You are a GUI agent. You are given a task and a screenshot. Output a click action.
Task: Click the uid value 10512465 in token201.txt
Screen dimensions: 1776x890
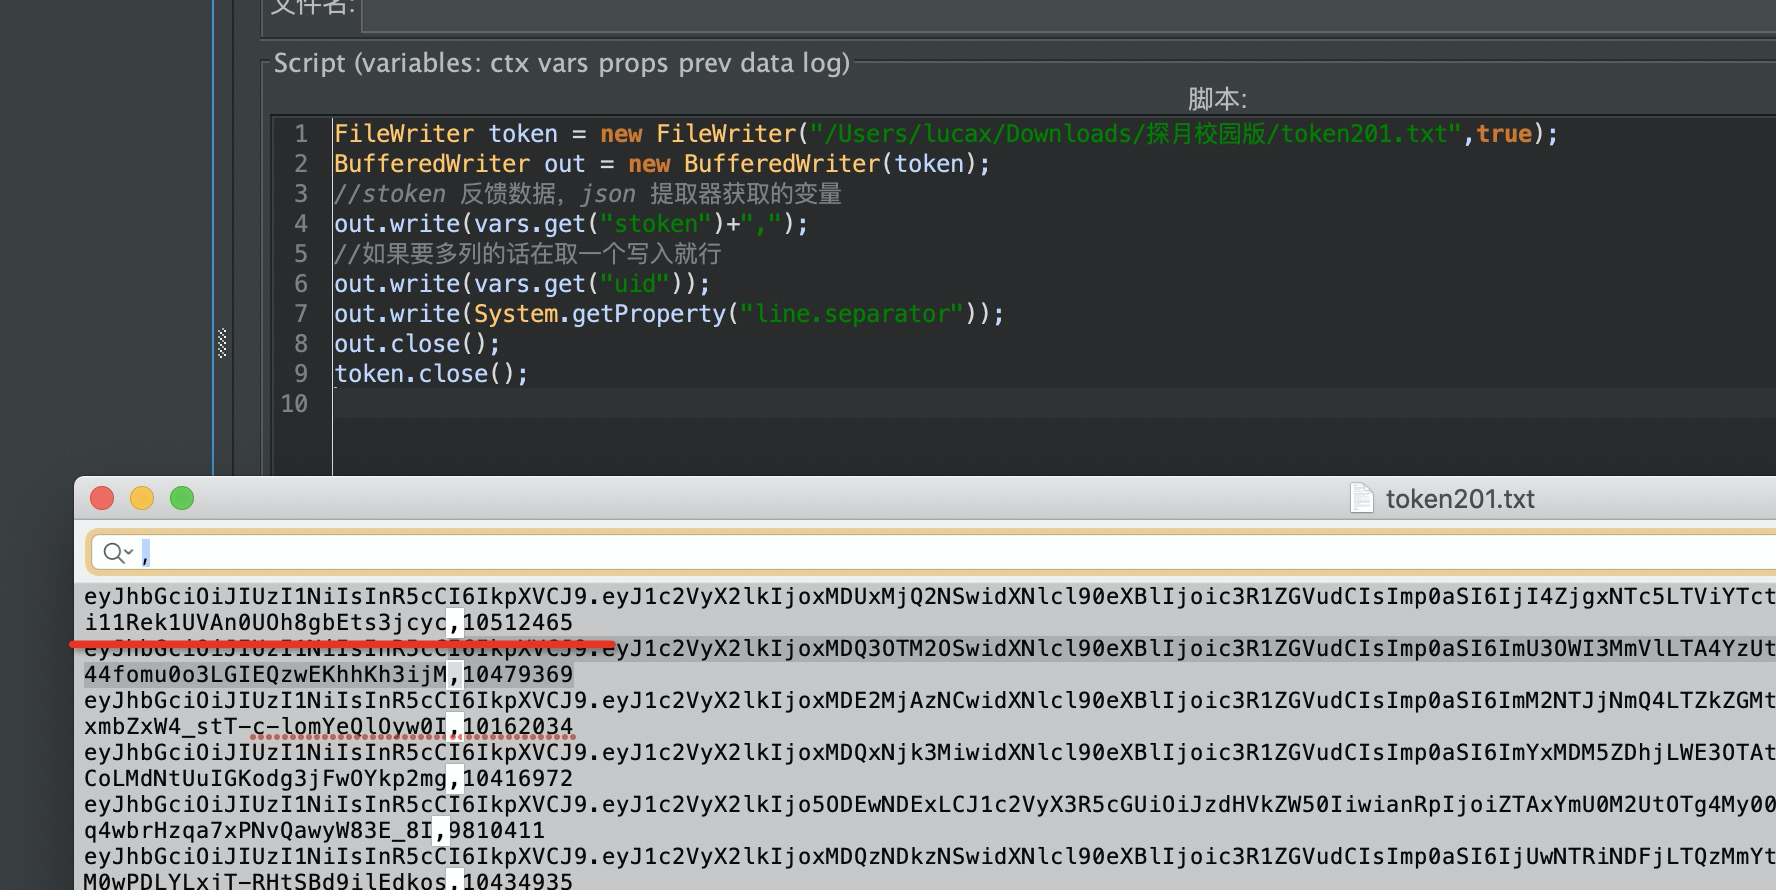pyautogui.click(x=518, y=623)
